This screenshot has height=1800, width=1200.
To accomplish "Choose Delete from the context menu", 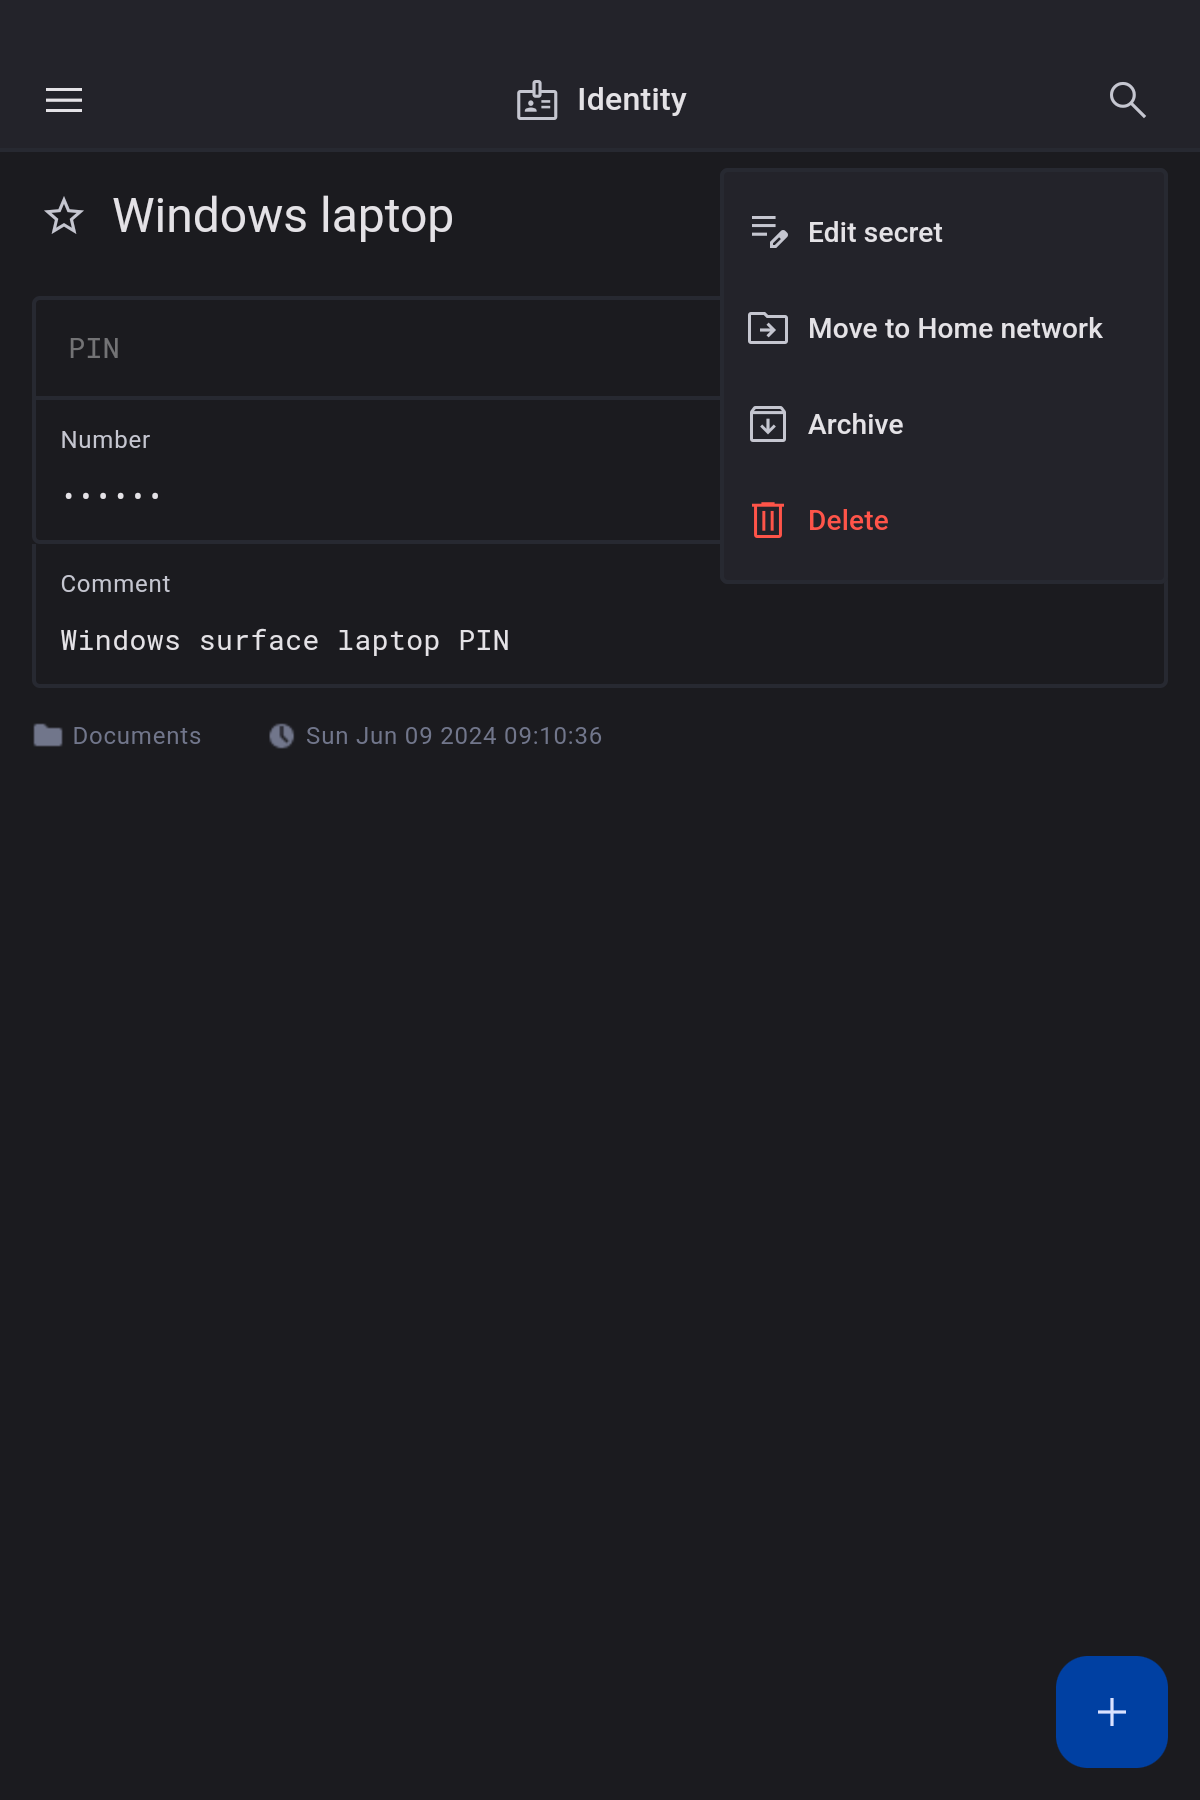I will point(848,521).
